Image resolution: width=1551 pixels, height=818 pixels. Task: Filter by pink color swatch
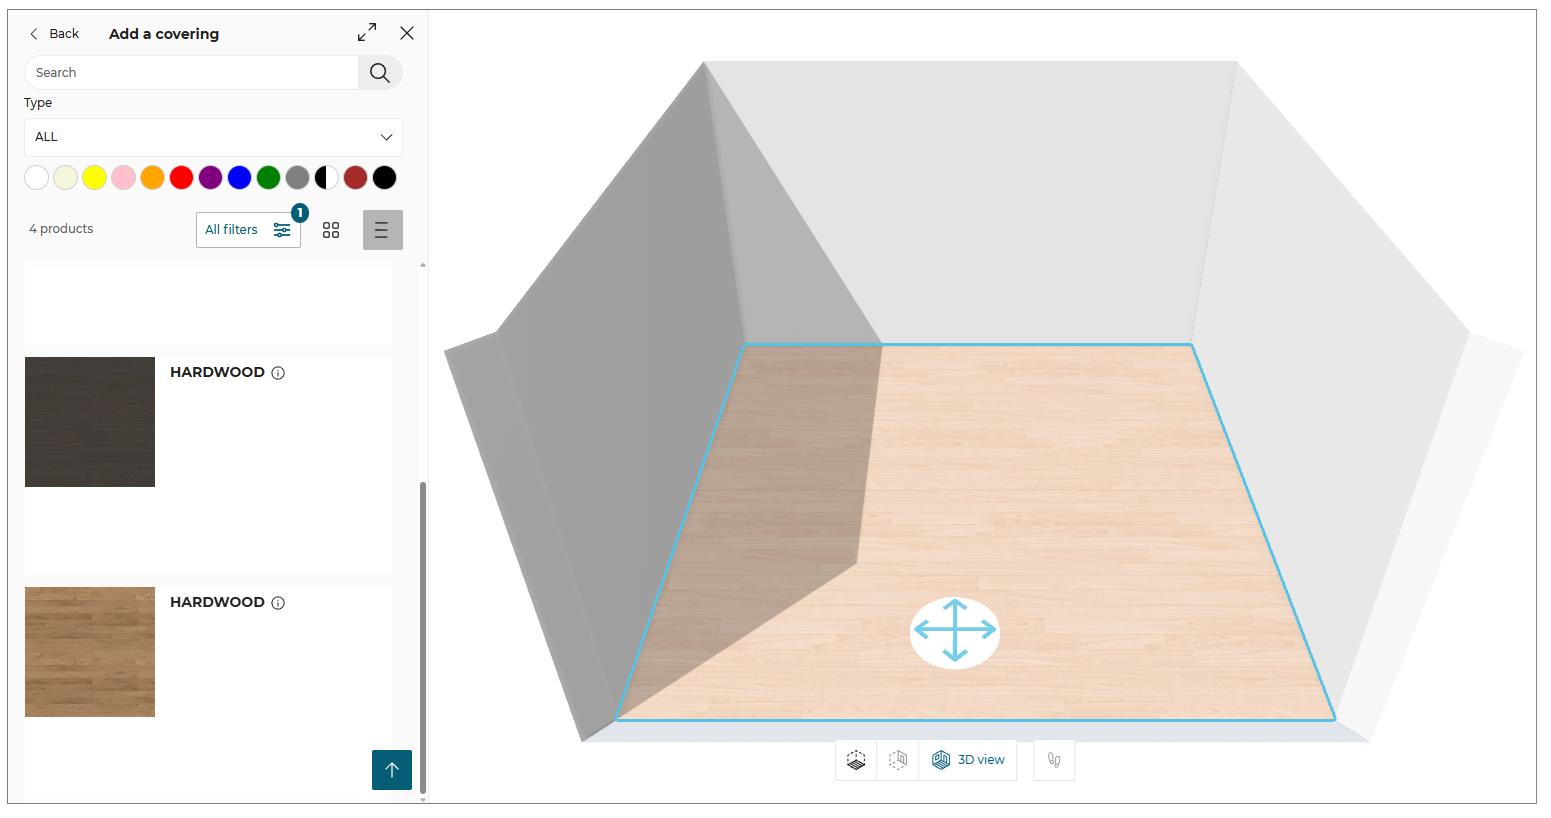(123, 178)
